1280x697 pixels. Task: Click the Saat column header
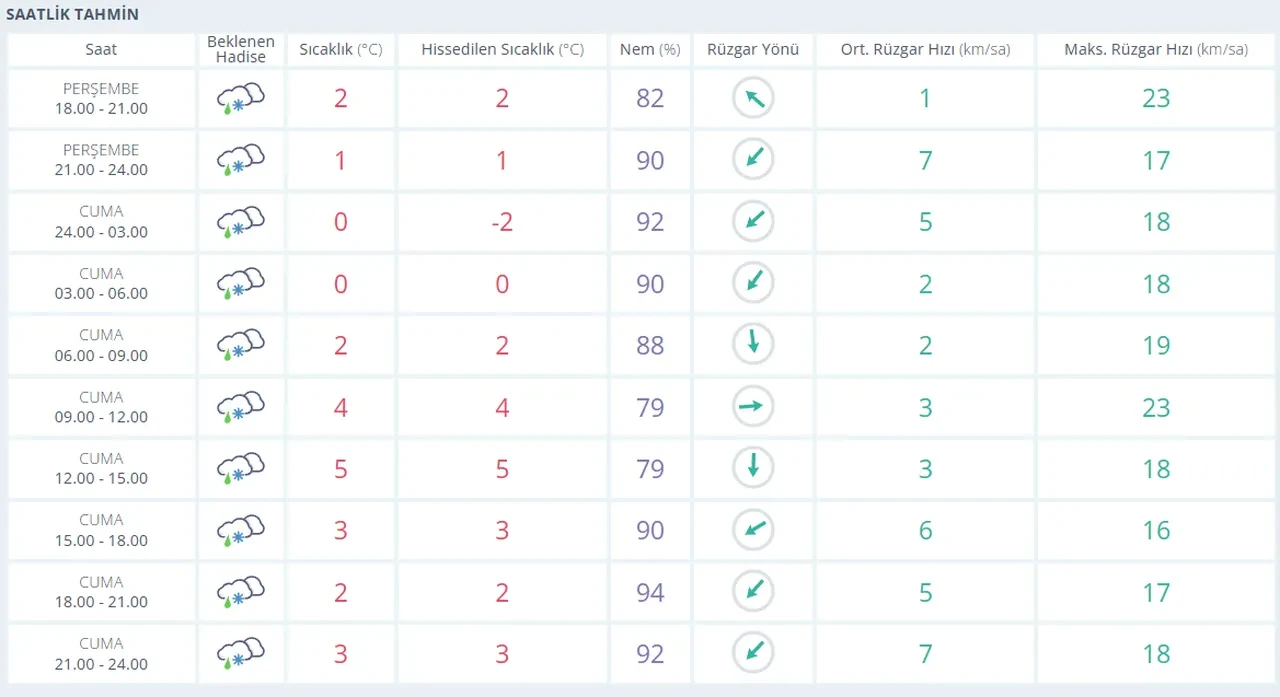[x=101, y=50]
